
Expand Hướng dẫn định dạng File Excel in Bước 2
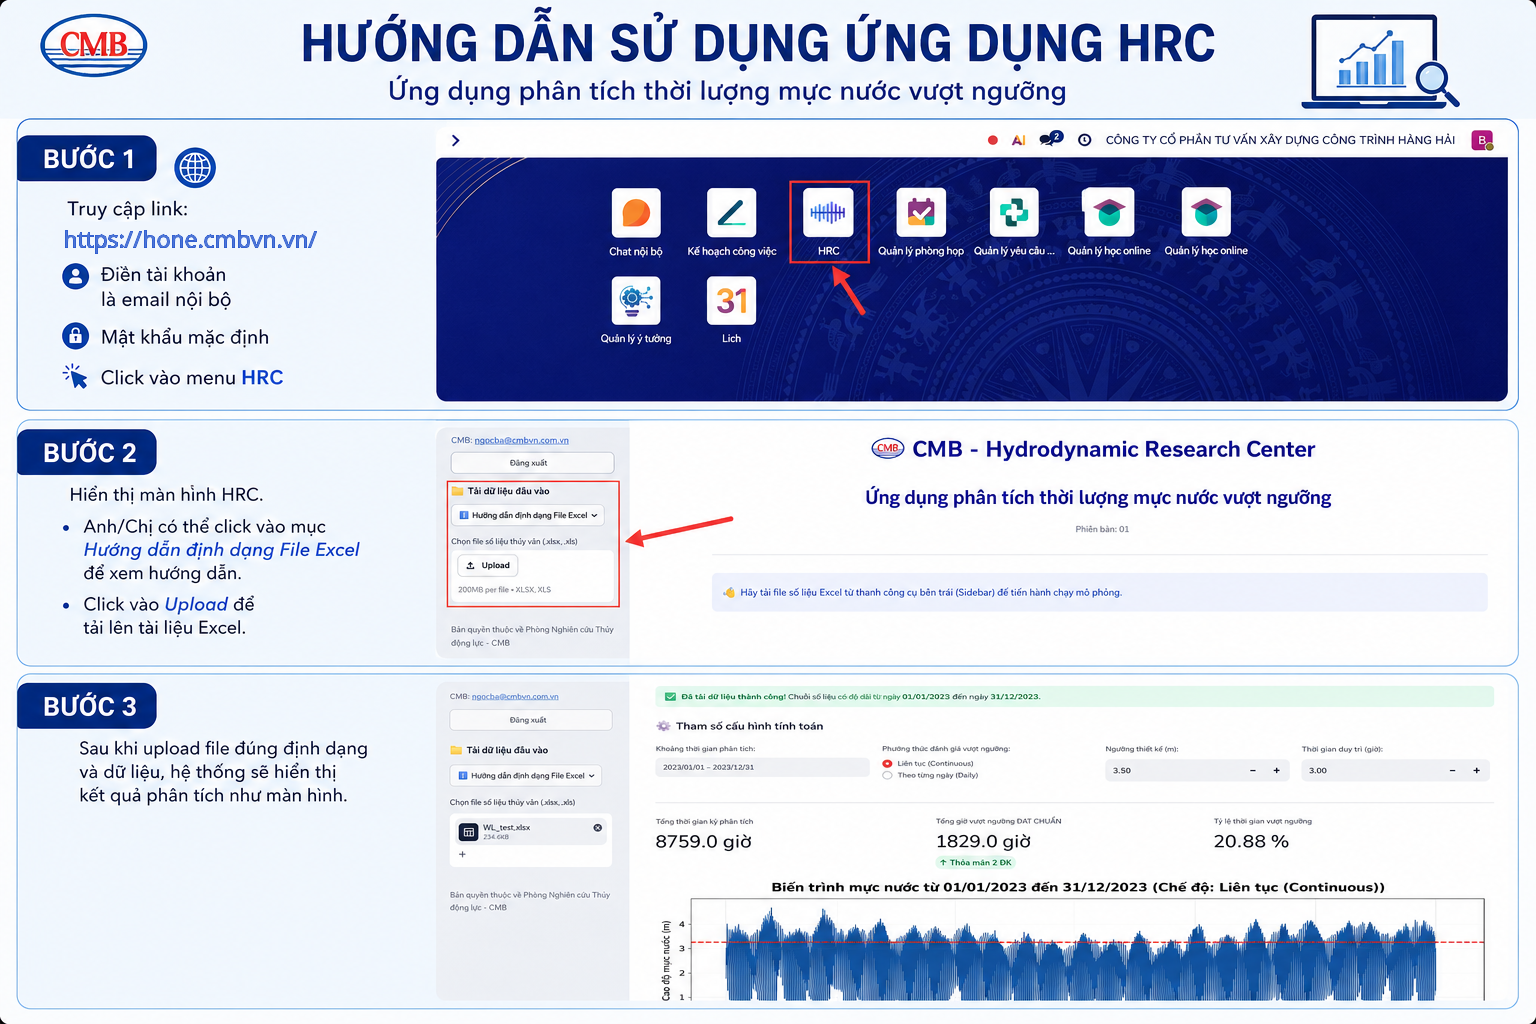(x=529, y=515)
